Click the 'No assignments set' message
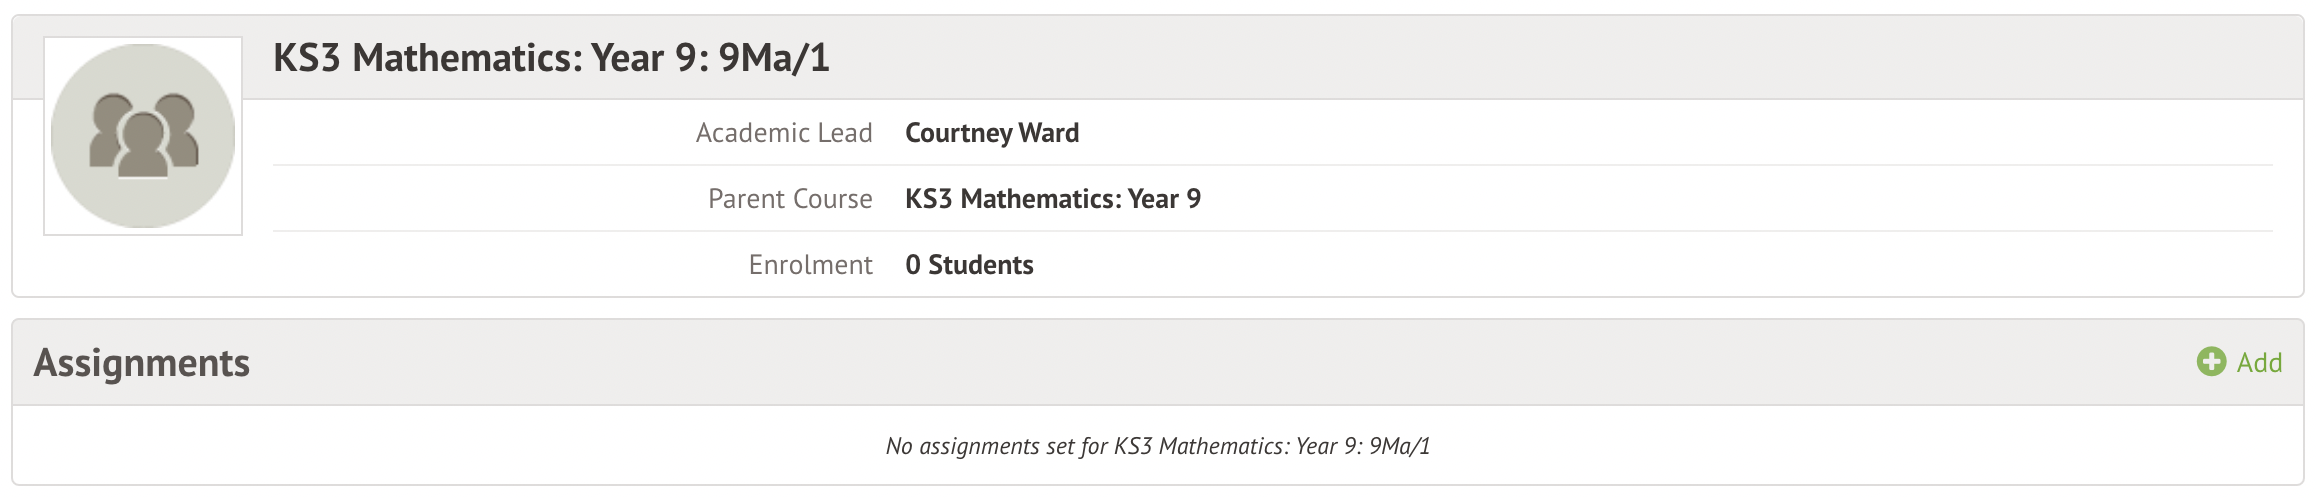This screenshot has height=498, width=2316. tap(1158, 446)
